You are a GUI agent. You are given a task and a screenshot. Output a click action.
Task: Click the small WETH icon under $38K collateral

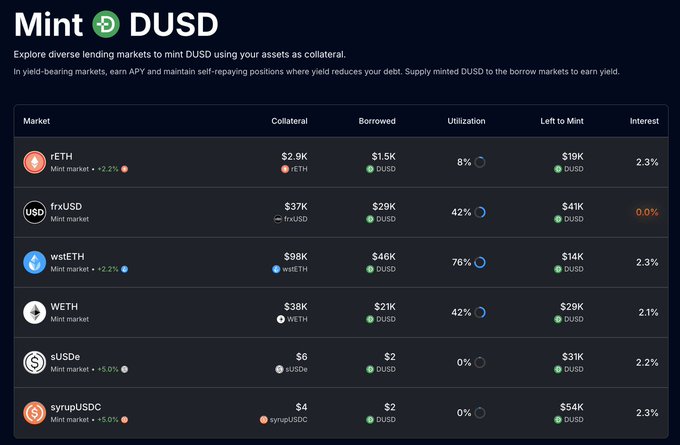pos(281,319)
